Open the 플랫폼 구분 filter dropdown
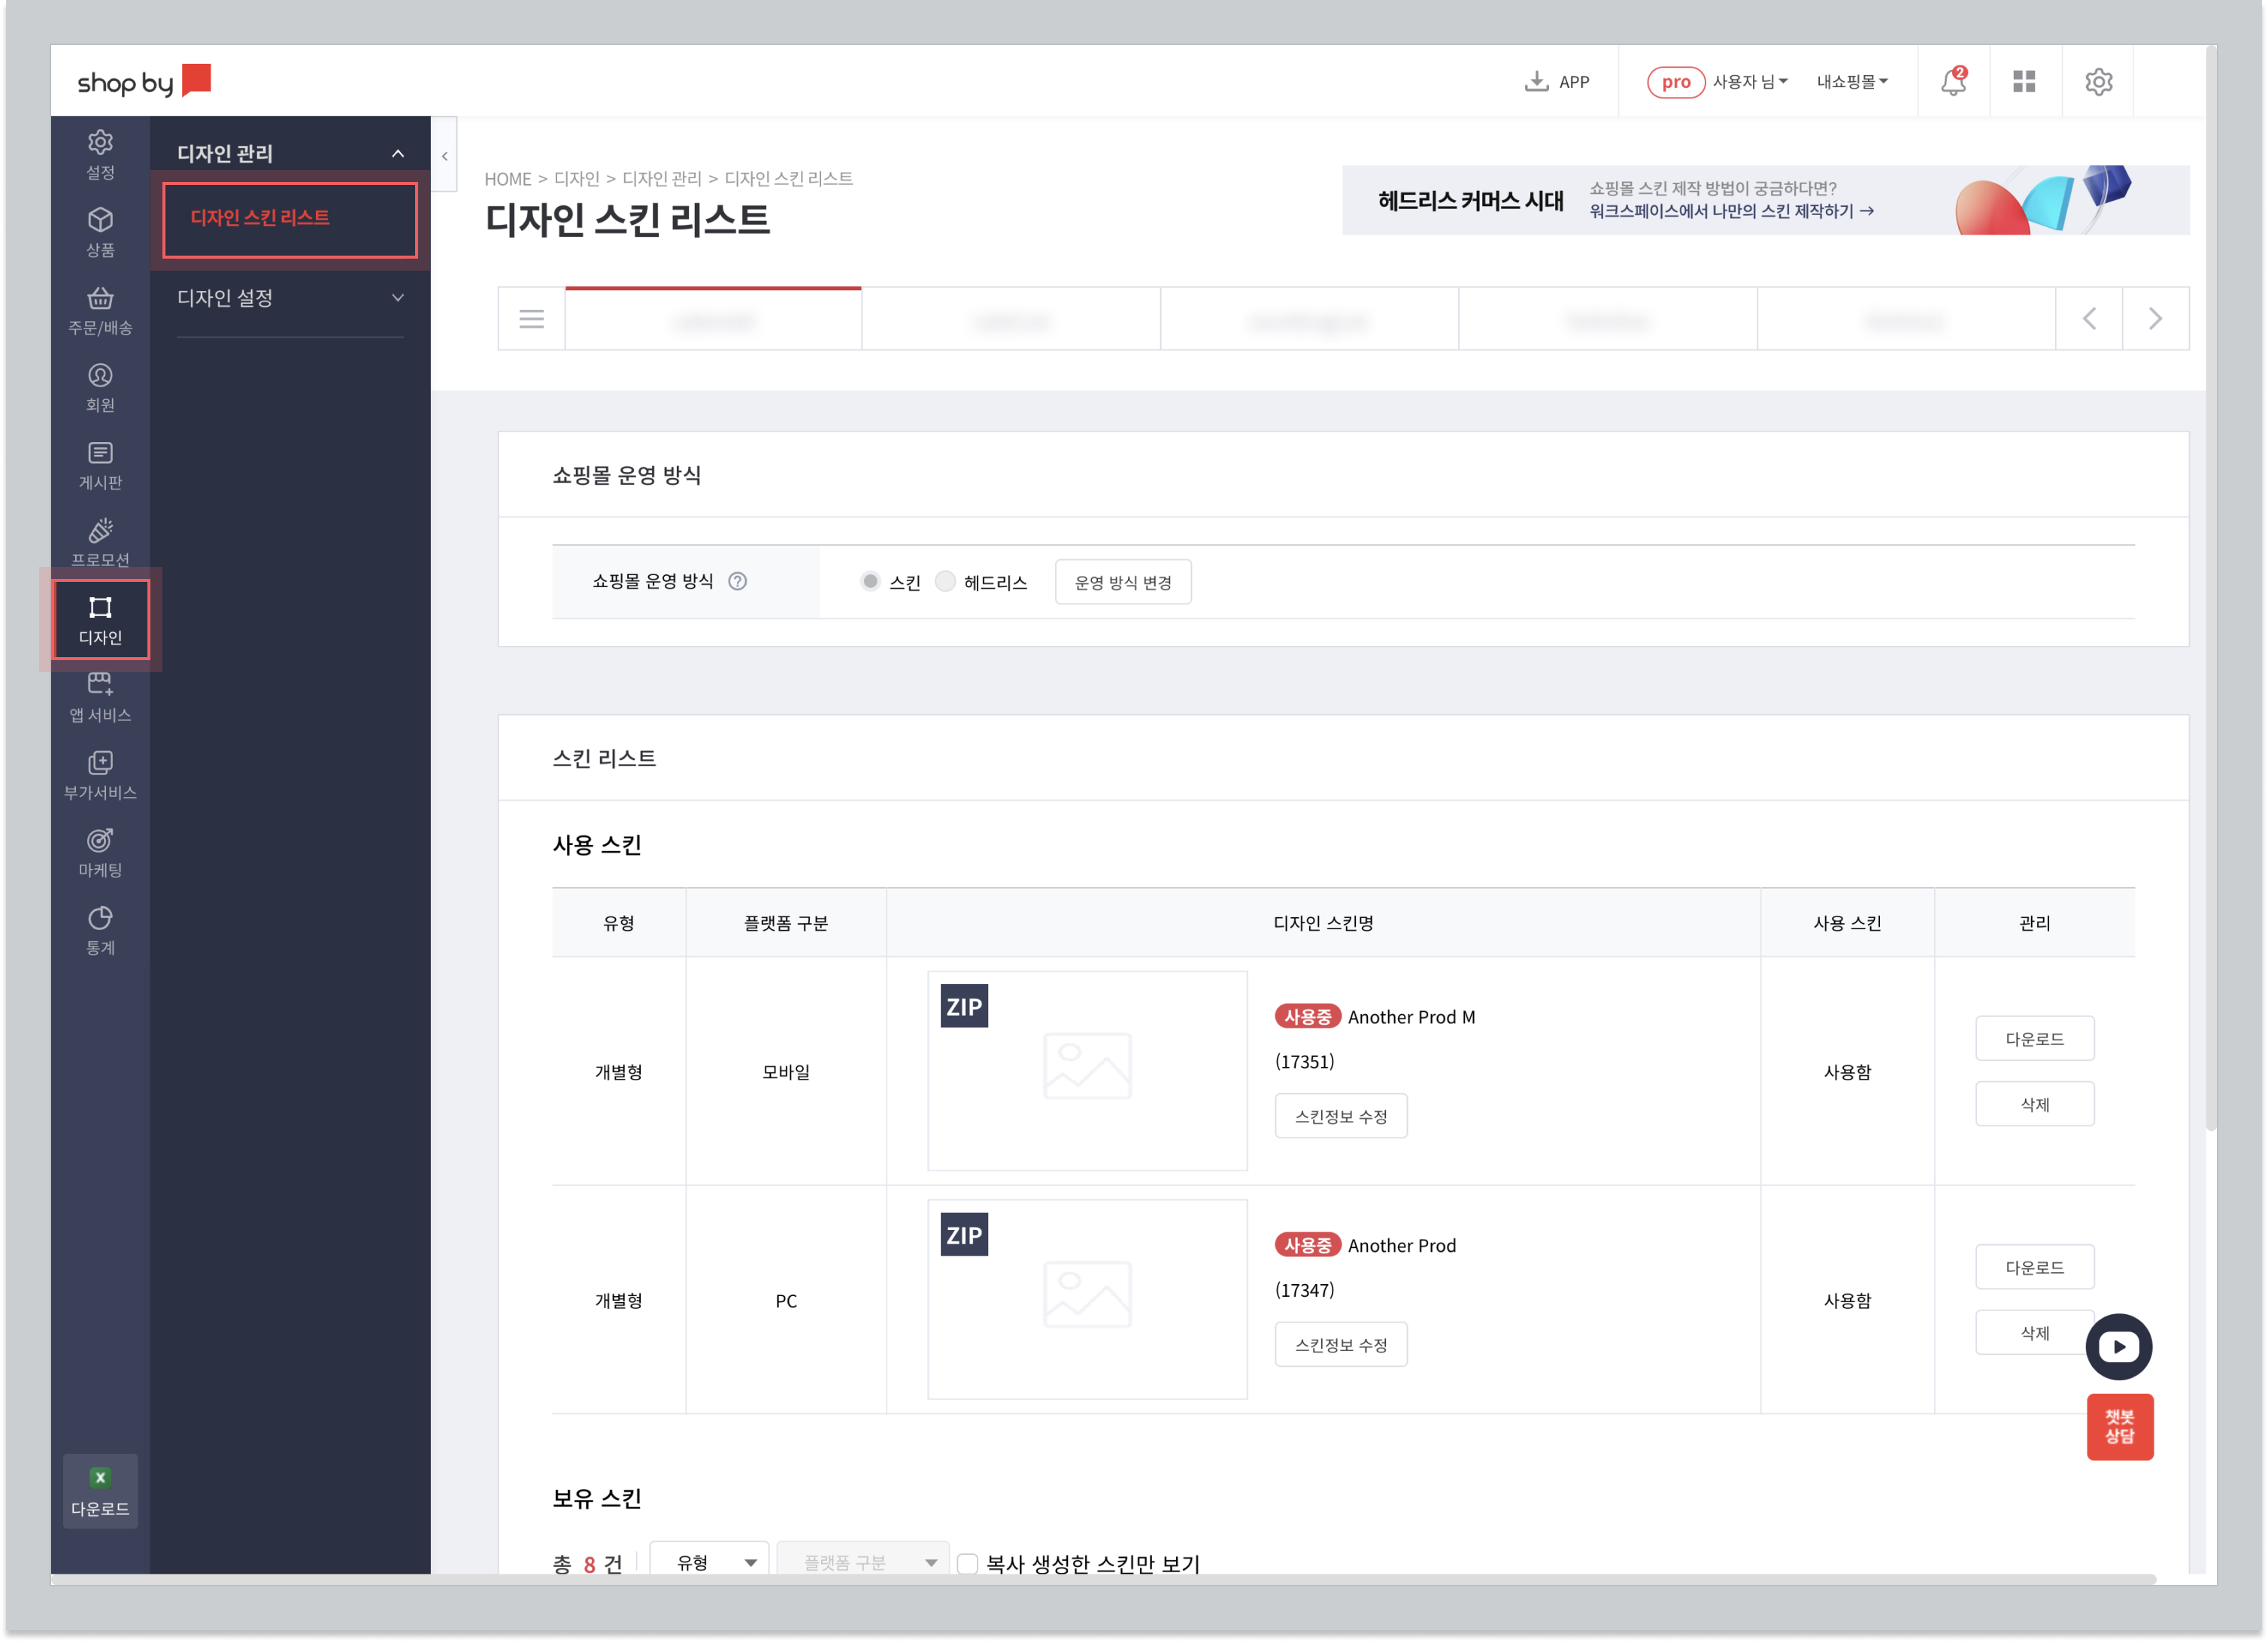Screen dimensions: 2268x1642 (x=864, y=1561)
